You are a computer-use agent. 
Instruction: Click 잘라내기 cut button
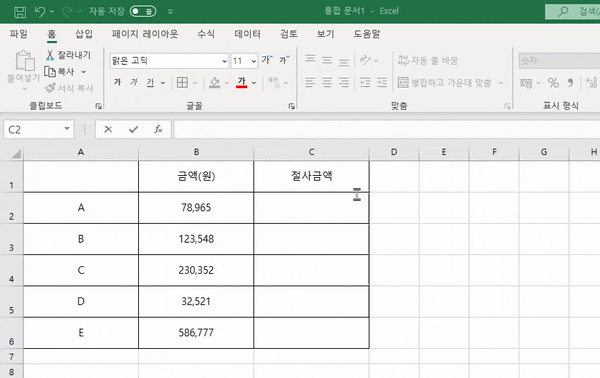click(68, 55)
